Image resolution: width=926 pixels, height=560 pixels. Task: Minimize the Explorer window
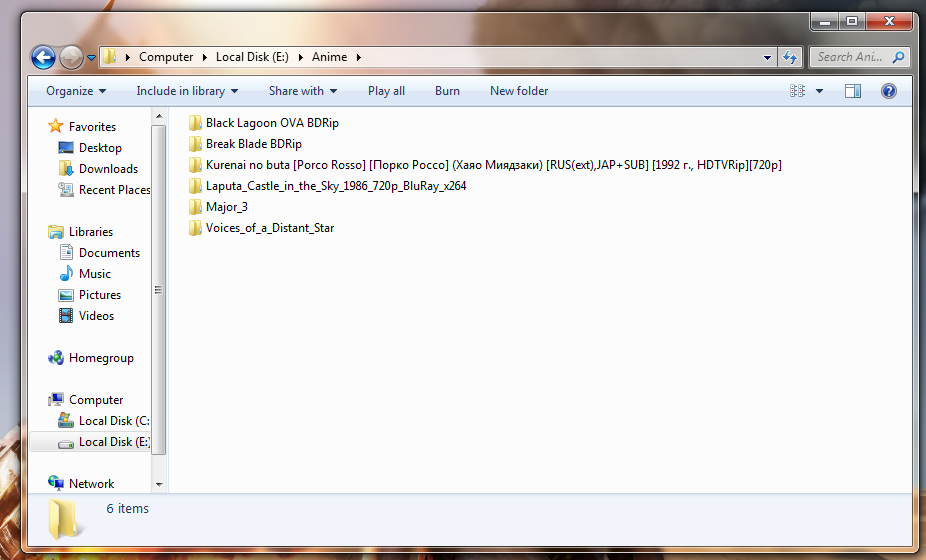tap(825, 22)
